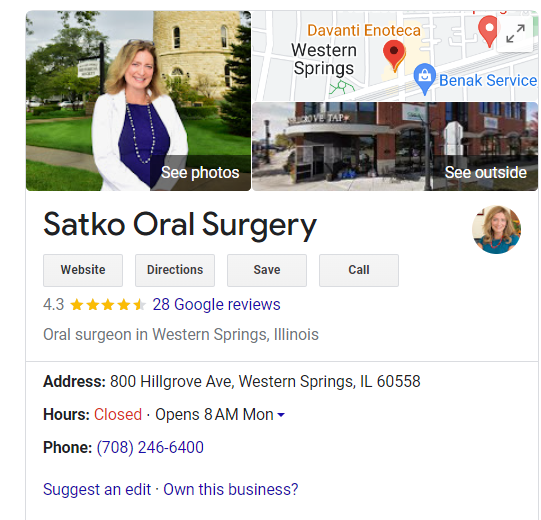541x520 pixels.
Task: Expand the hours dropdown arrow
Action: [x=281, y=415]
